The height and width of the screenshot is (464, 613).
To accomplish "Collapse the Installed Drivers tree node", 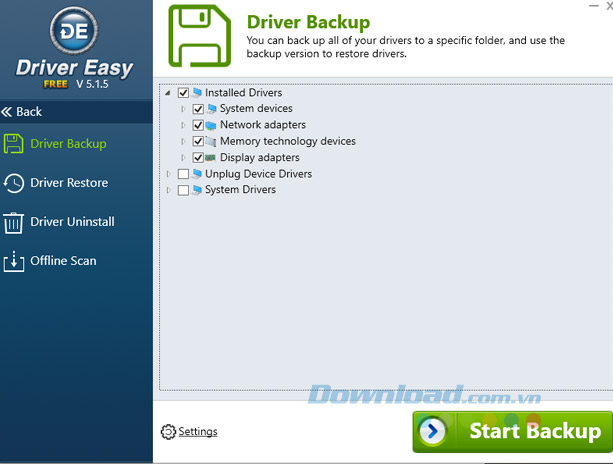I will 168,93.
